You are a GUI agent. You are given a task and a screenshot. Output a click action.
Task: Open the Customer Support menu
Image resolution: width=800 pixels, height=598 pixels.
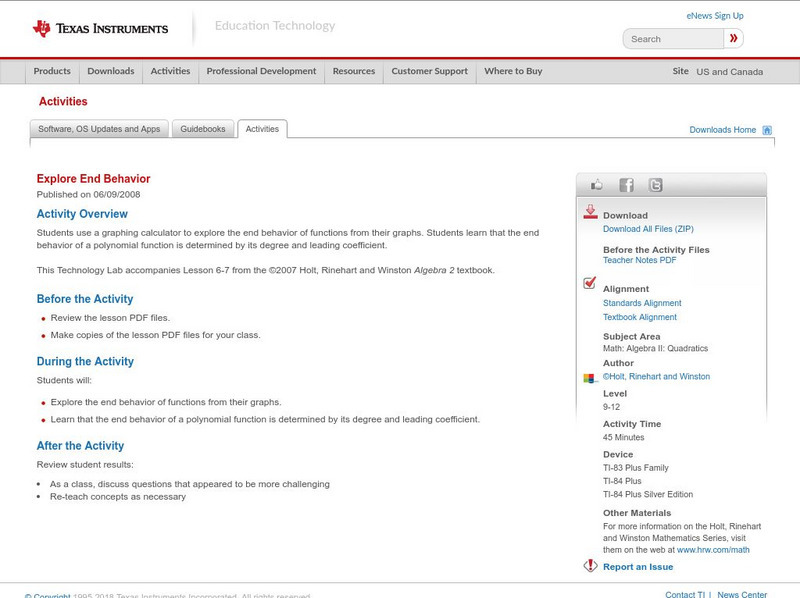[430, 71]
